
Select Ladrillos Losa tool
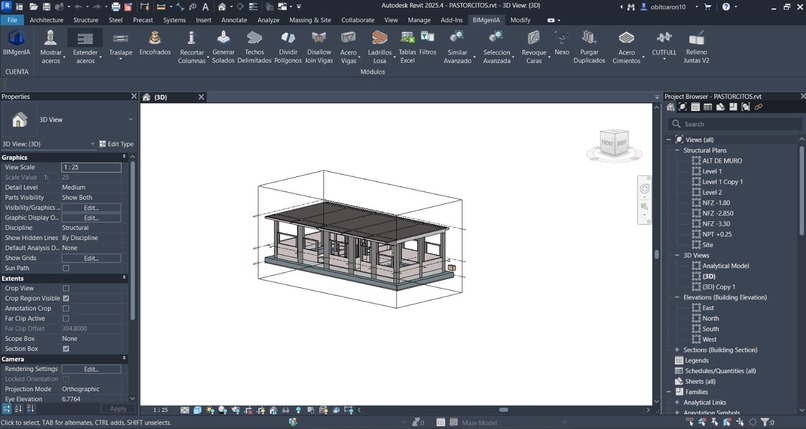[379, 46]
